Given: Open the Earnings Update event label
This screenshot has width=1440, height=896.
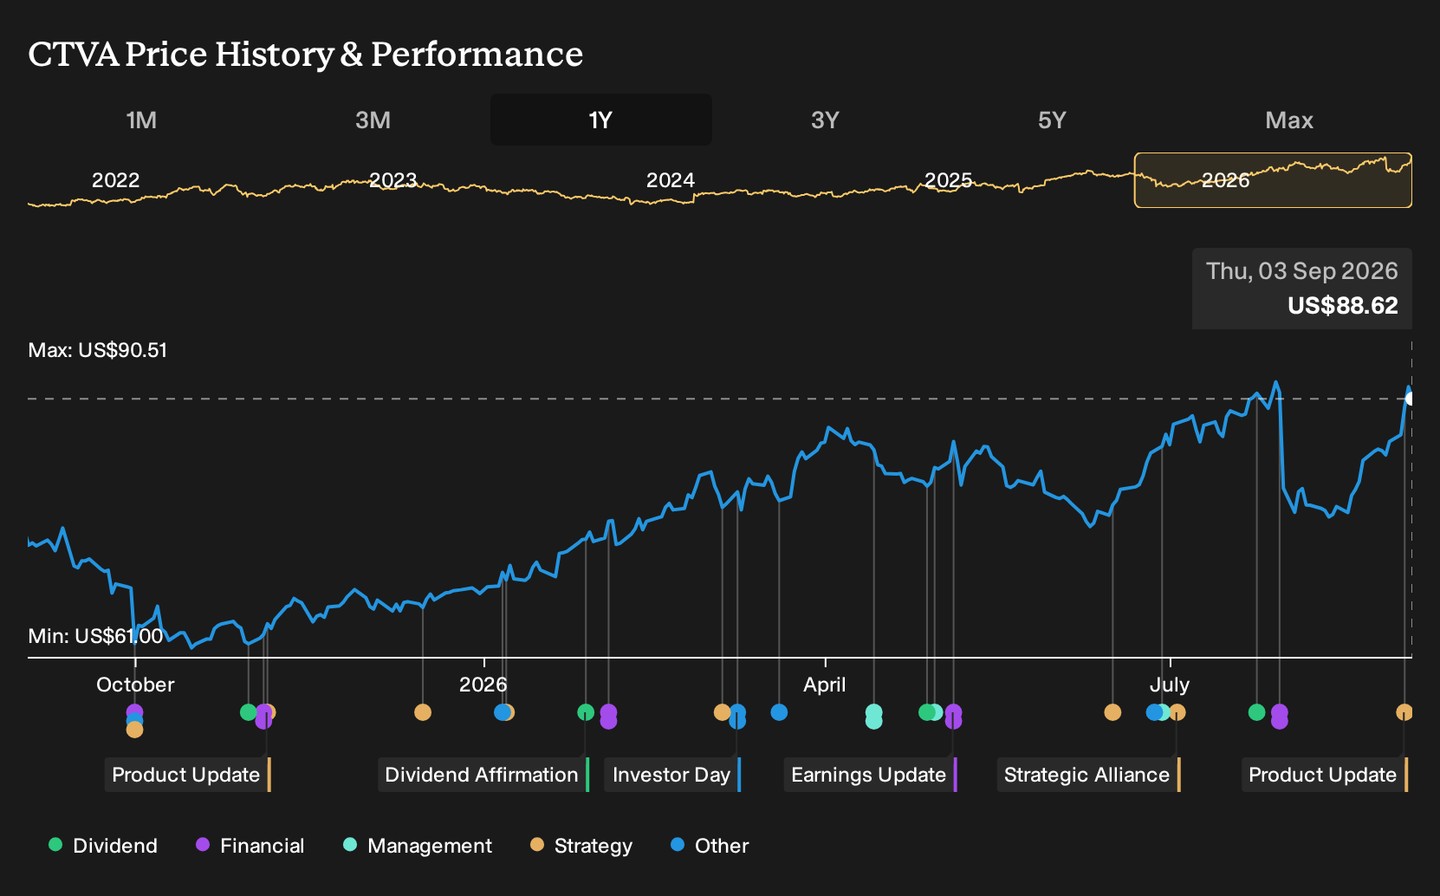Looking at the screenshot, I should coord(870,775).
